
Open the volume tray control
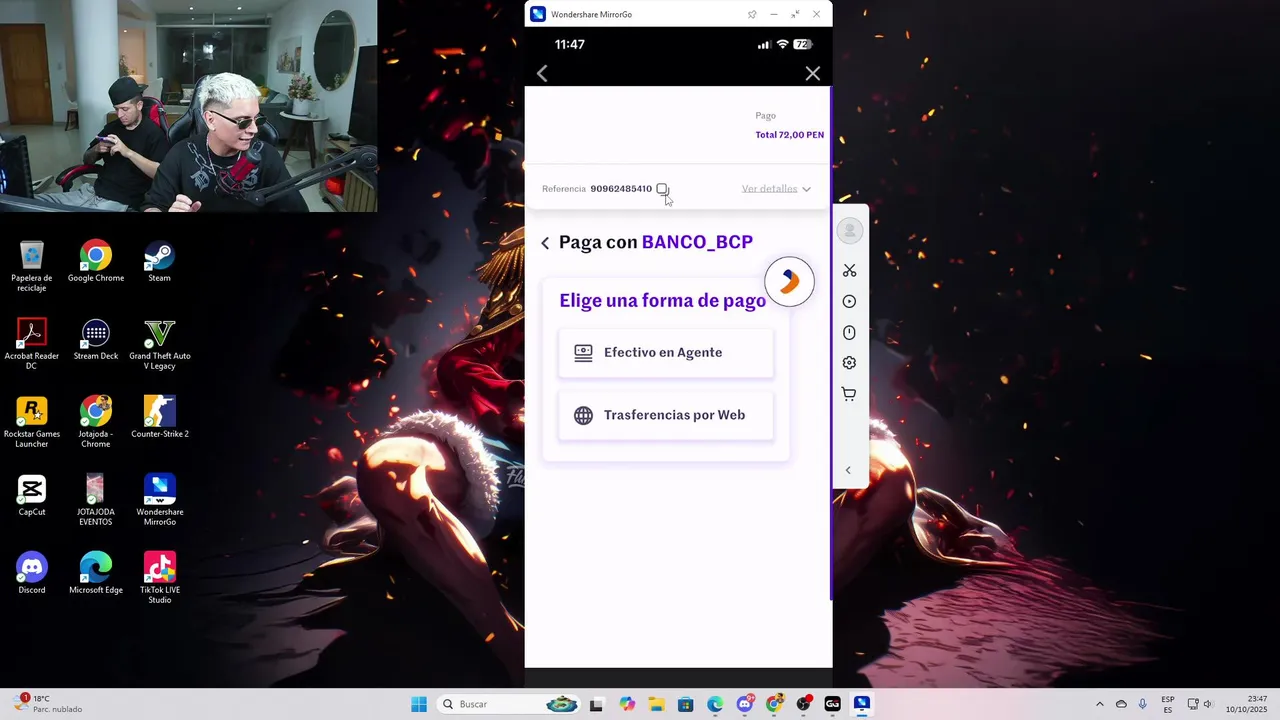pos(1207,704)
